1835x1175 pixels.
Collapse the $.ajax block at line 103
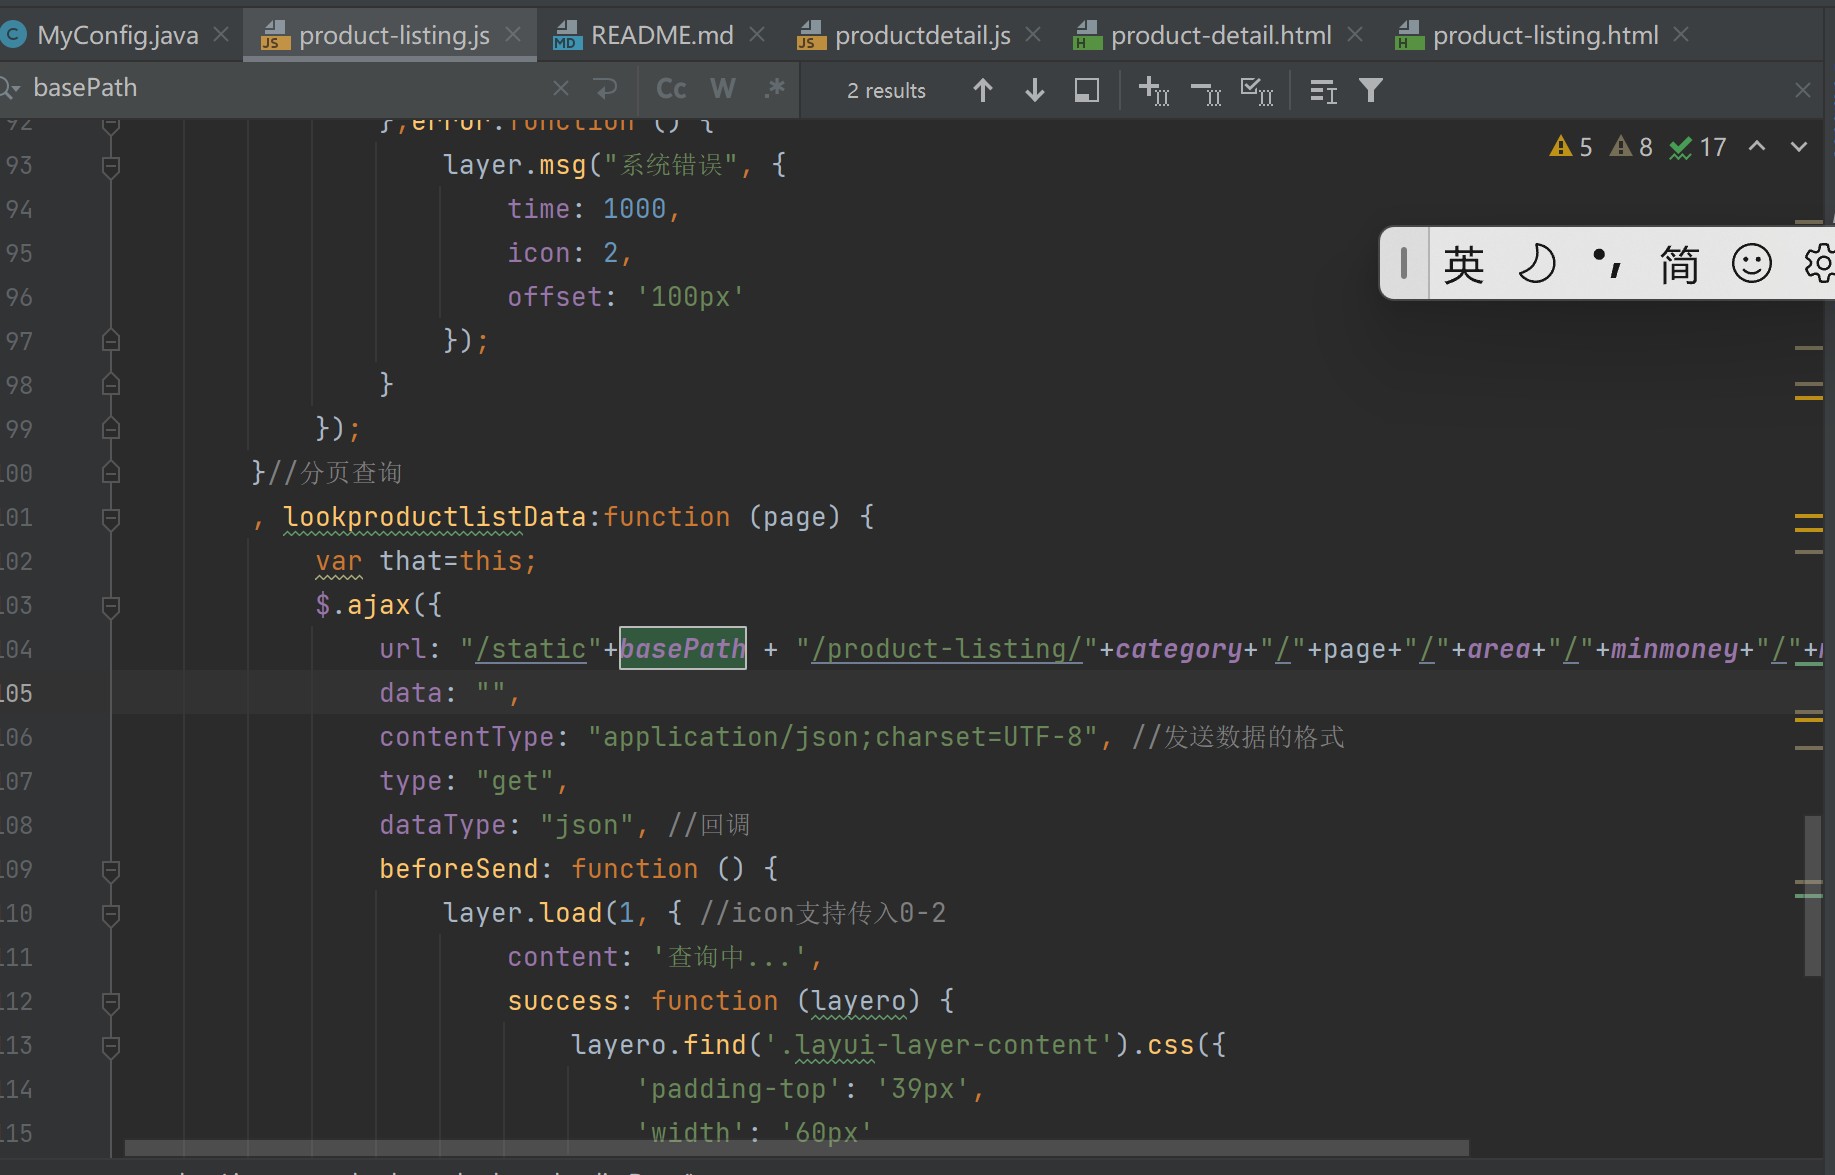point(111,606)
